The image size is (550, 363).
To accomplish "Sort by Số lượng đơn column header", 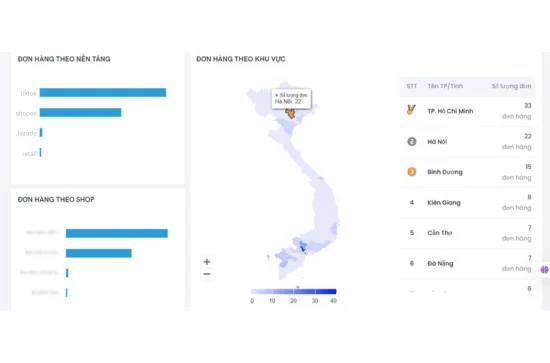I will pyautogui.click(x=511, y=86).
